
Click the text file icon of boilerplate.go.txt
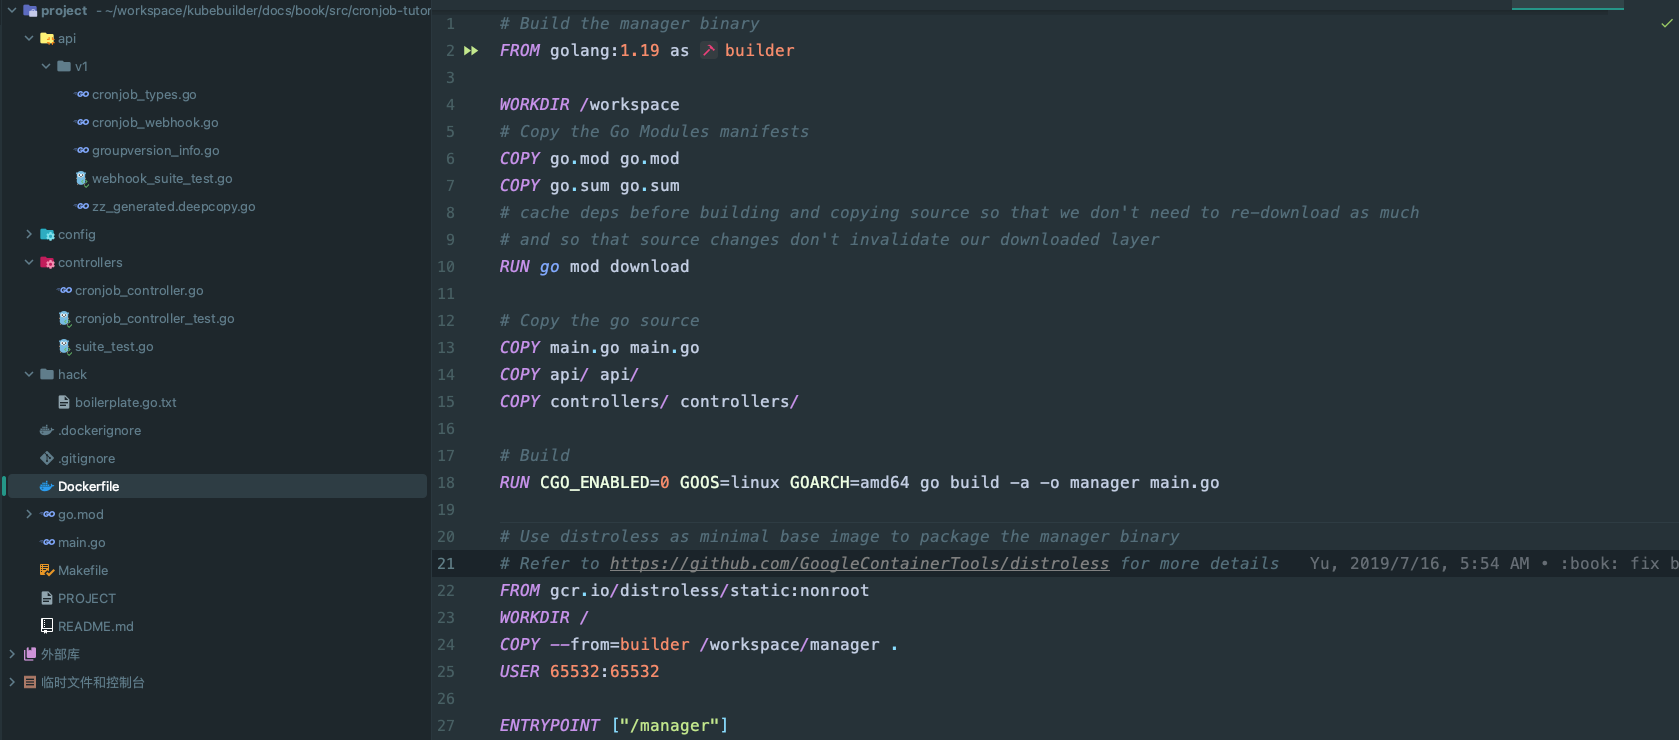coord(64,402)
